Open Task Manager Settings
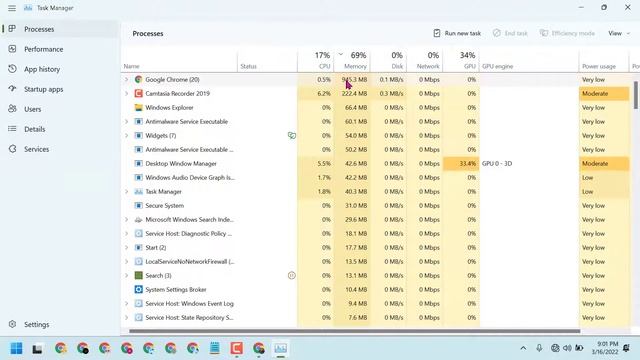Image resolution: width=640 pixels, height=360 pixels. (x=60, y=324)
